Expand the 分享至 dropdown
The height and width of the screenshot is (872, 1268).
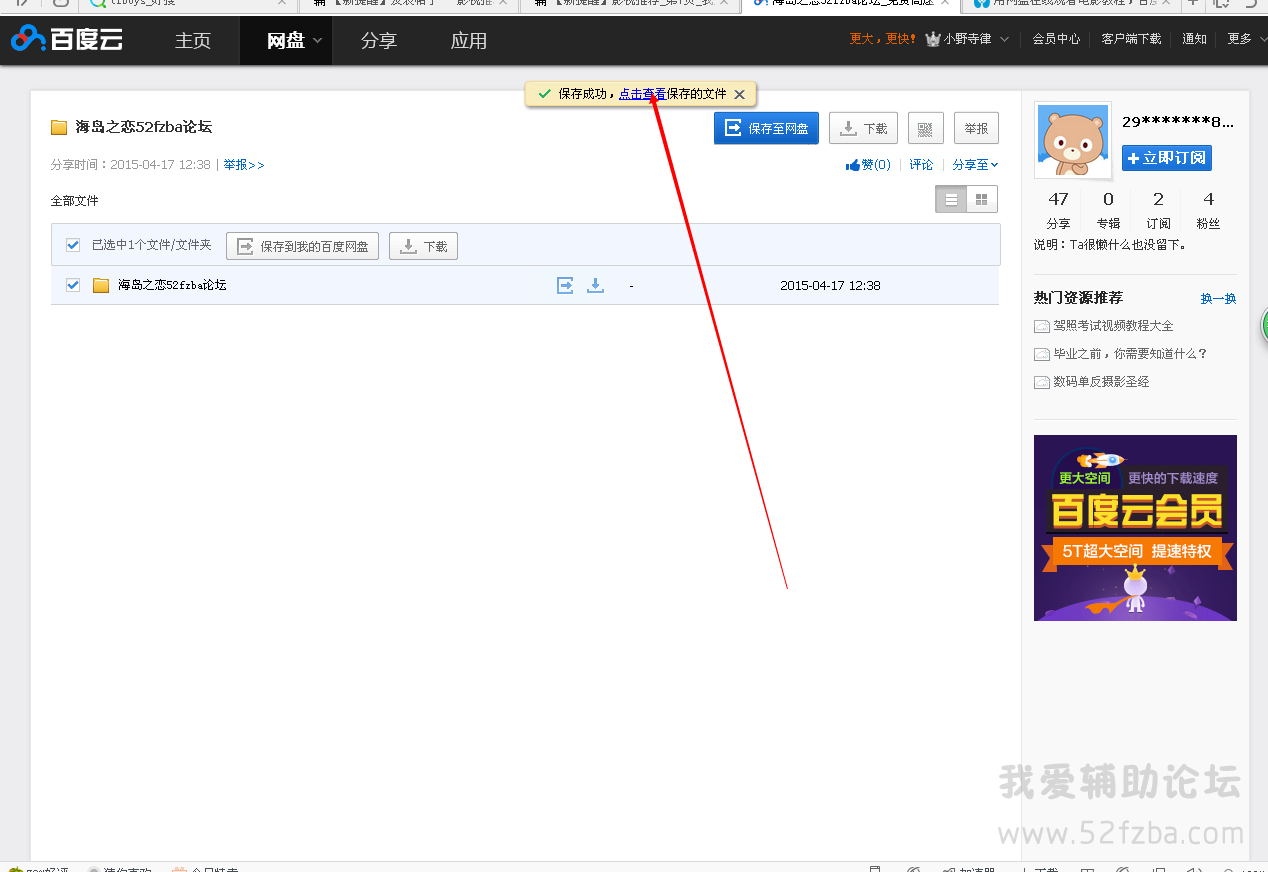point(975,165)
